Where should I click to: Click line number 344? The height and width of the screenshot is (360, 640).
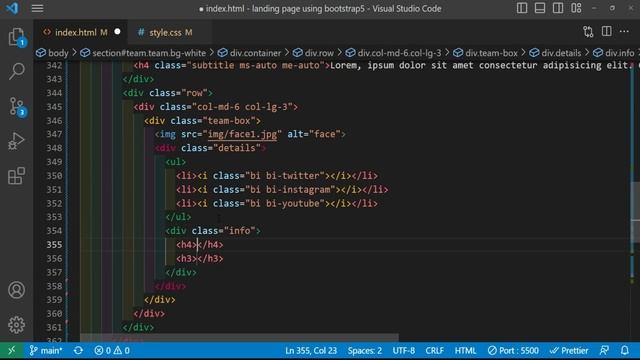point(54,93)
